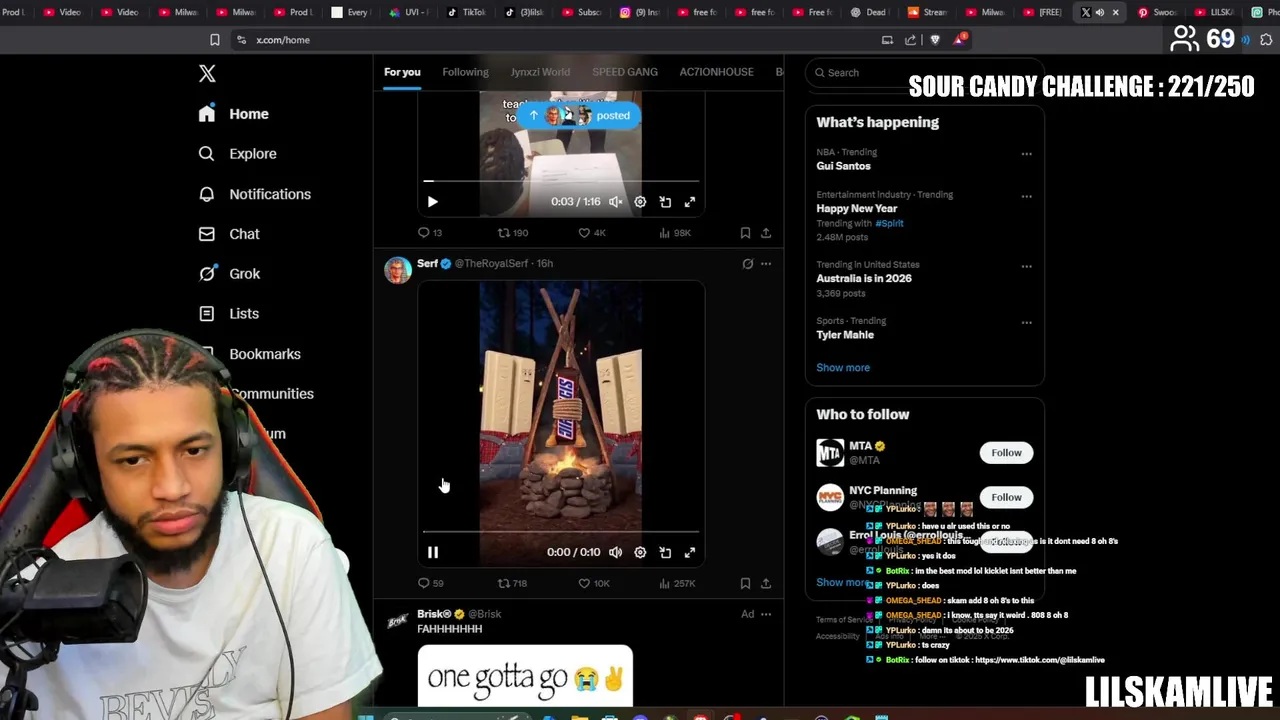Open settings gear on the upper video
Viewport: 1280px width, 720px height.
[x=640, y=202]
